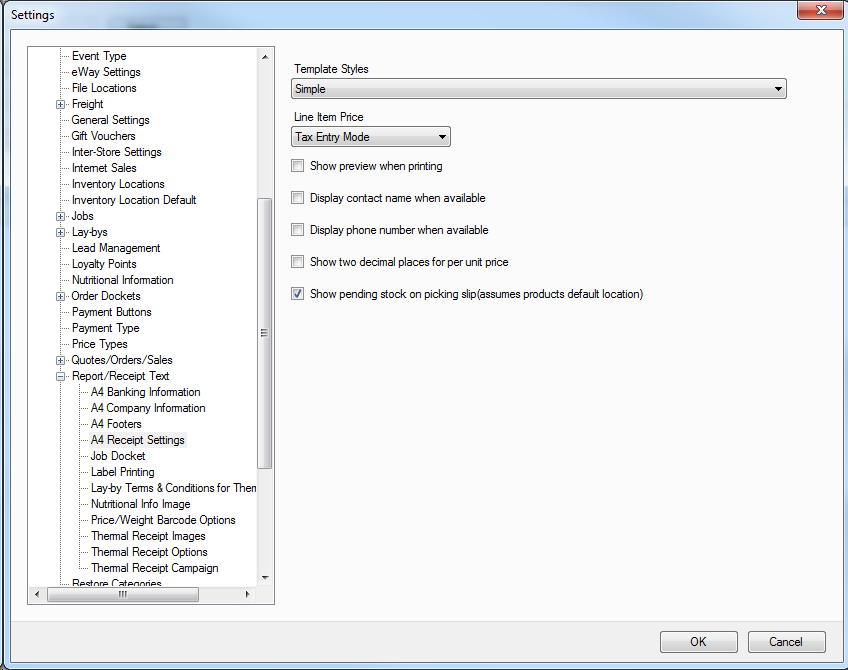Click the tree's horizontal scrollbar thumb
The width and height of the screenshot is (848, 670).
[x=122, y=594]
